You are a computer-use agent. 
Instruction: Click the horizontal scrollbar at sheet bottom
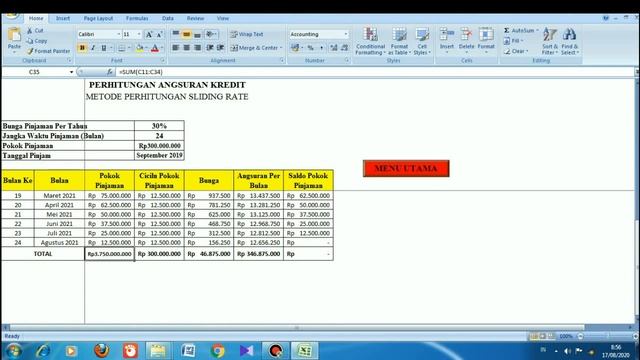[297, 327]
